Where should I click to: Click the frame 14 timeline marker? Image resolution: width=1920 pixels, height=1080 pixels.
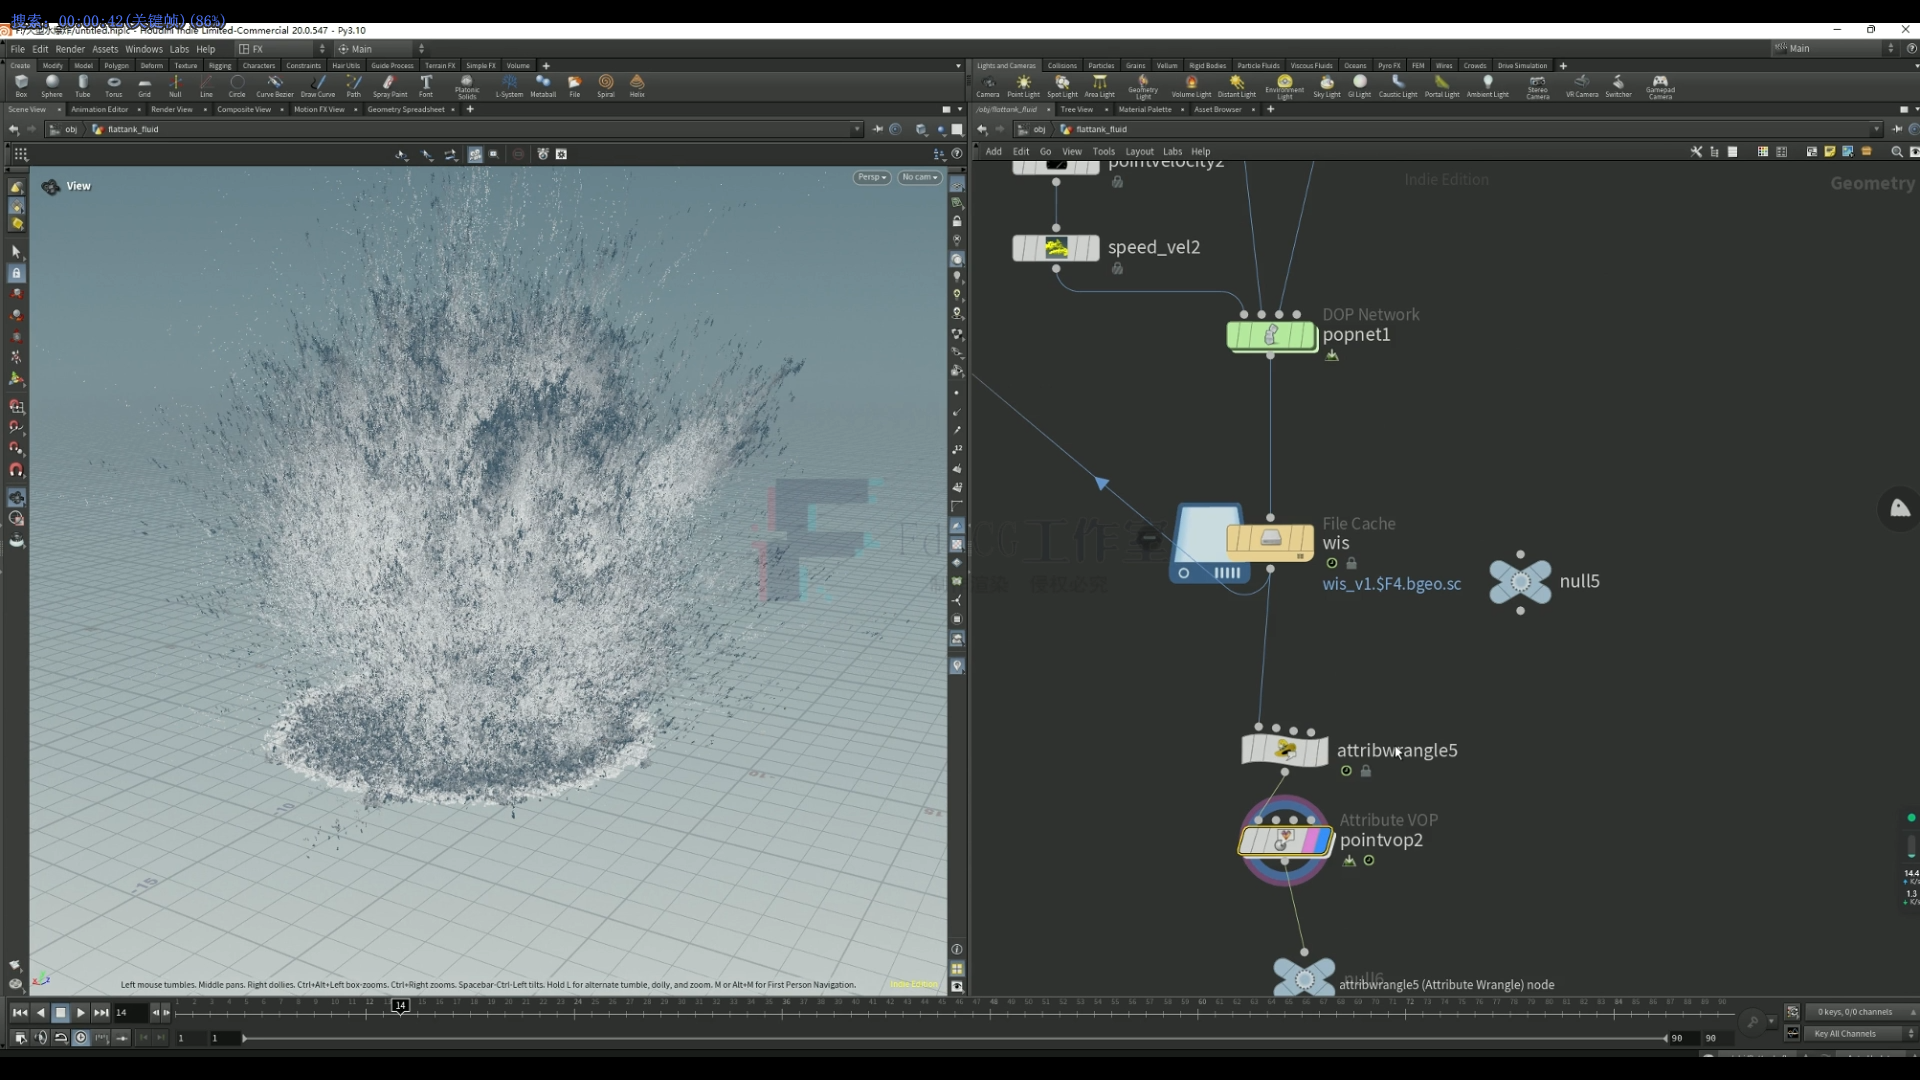(x=400, y=1006)
